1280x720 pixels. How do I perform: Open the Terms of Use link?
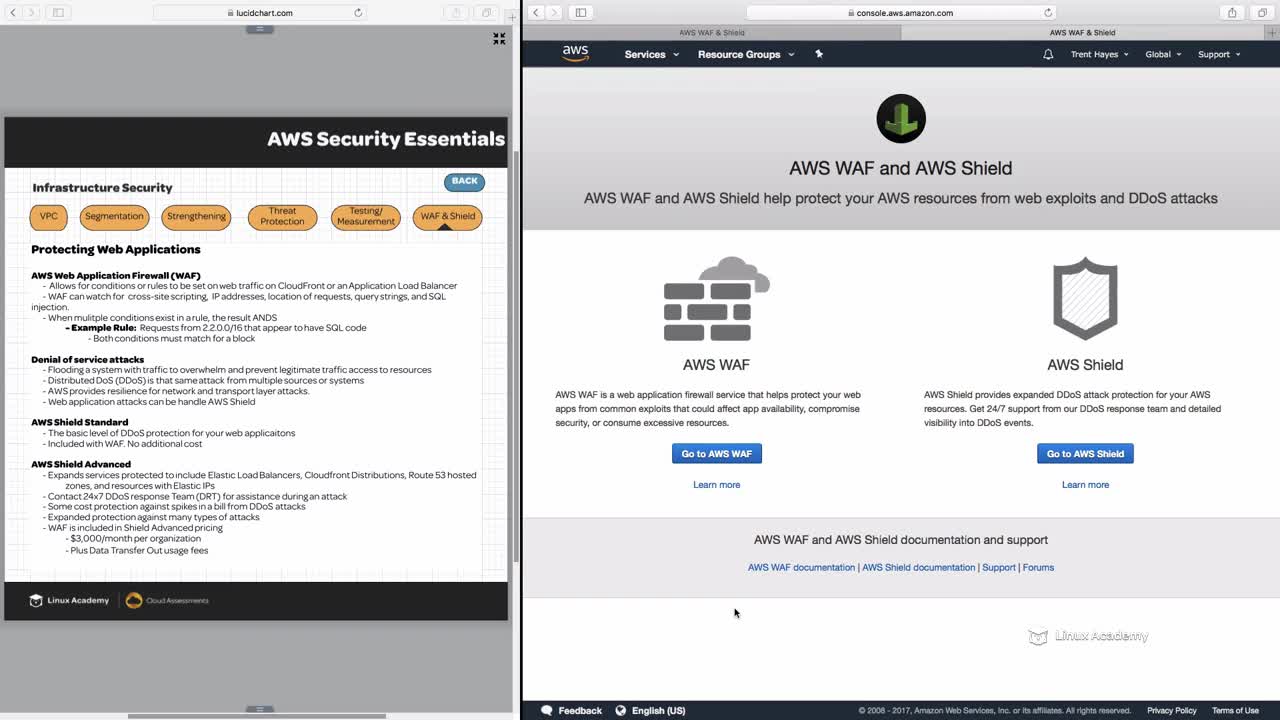[1235, 711]
